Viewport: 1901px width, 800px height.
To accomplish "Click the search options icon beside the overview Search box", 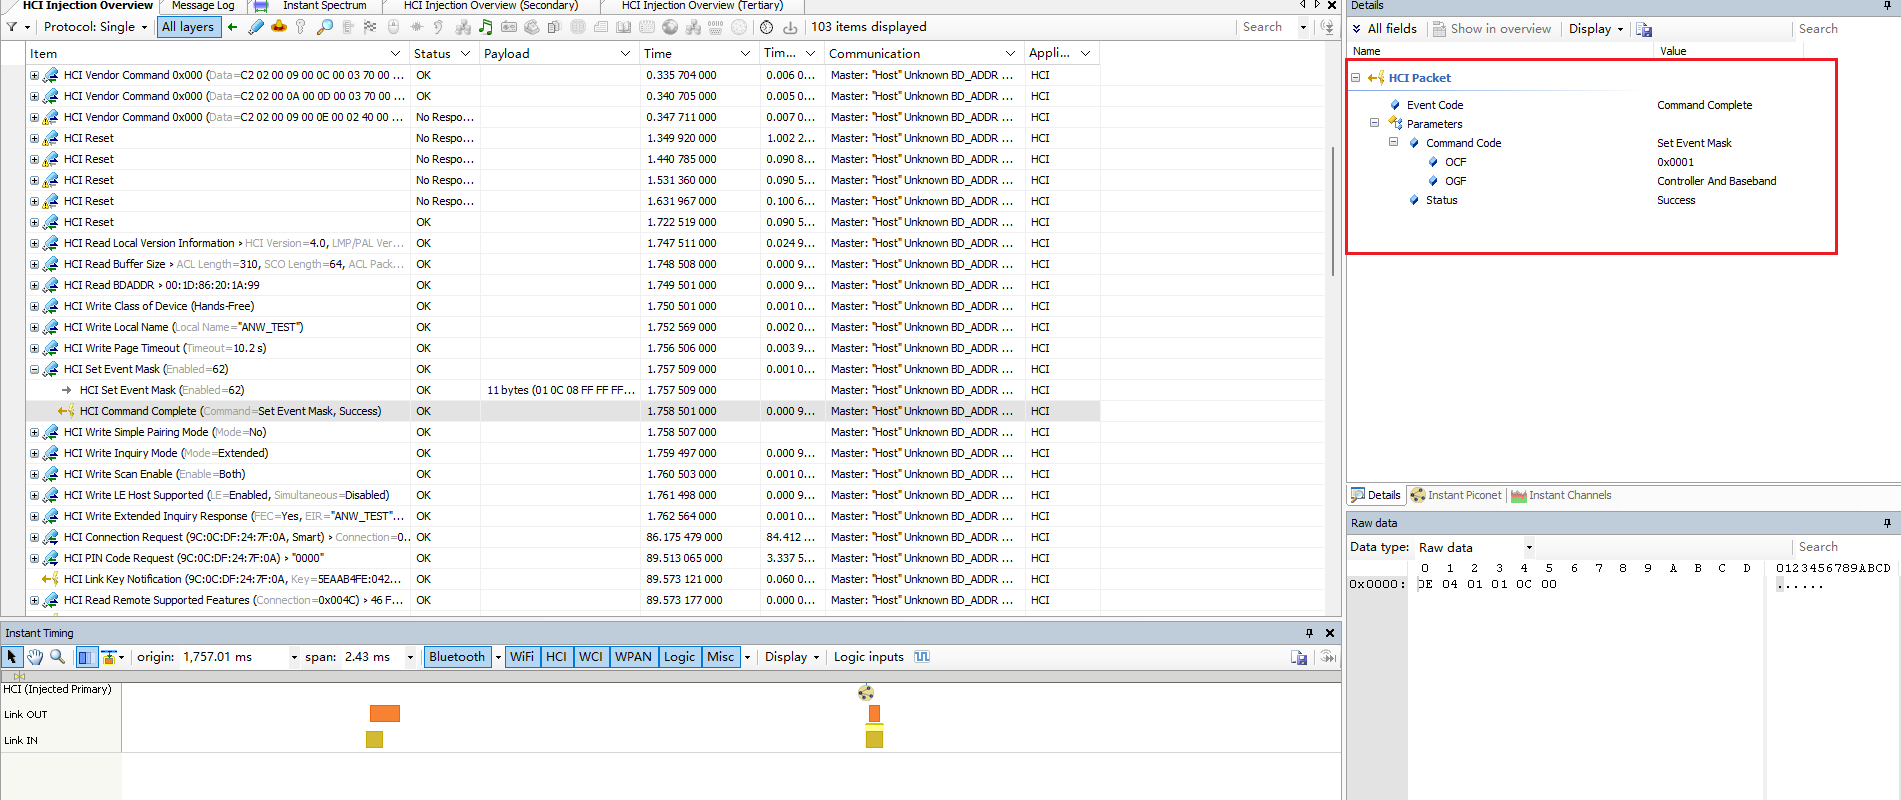I will (x=1327, y=27).
